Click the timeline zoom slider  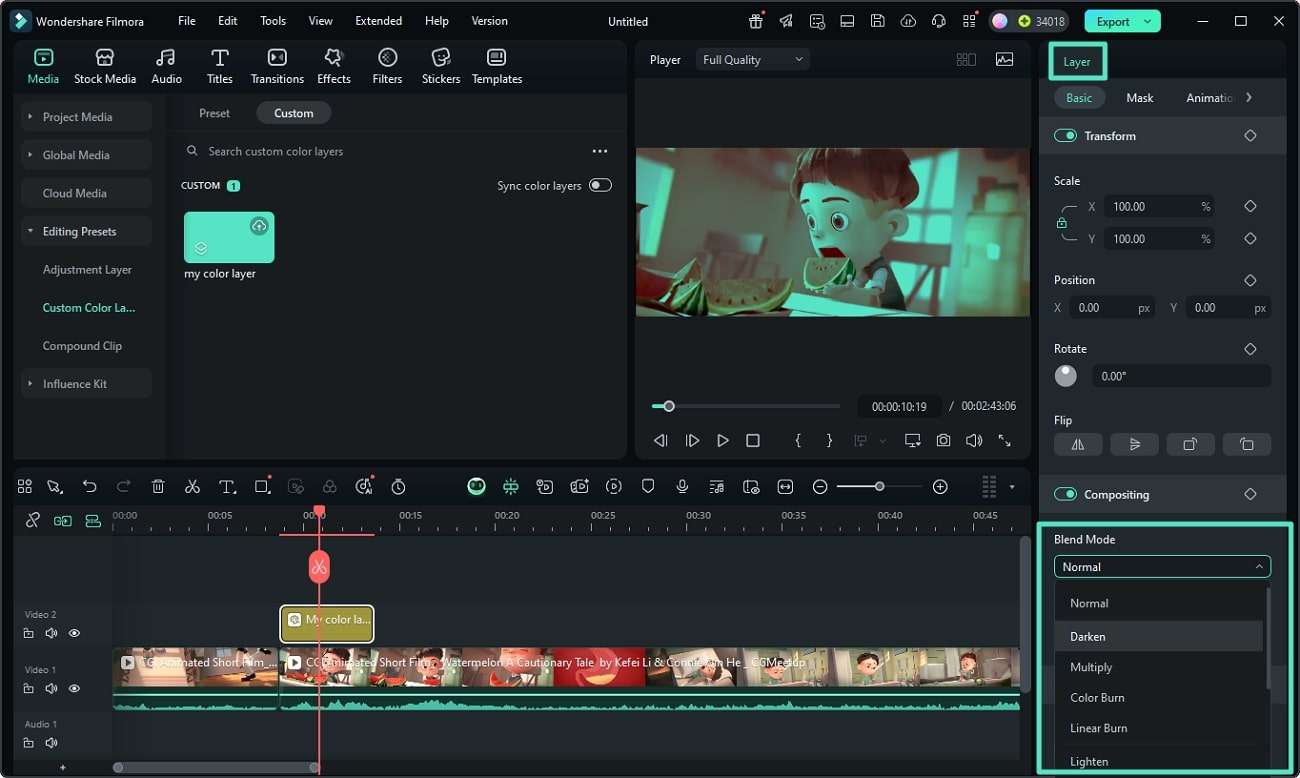879,487
